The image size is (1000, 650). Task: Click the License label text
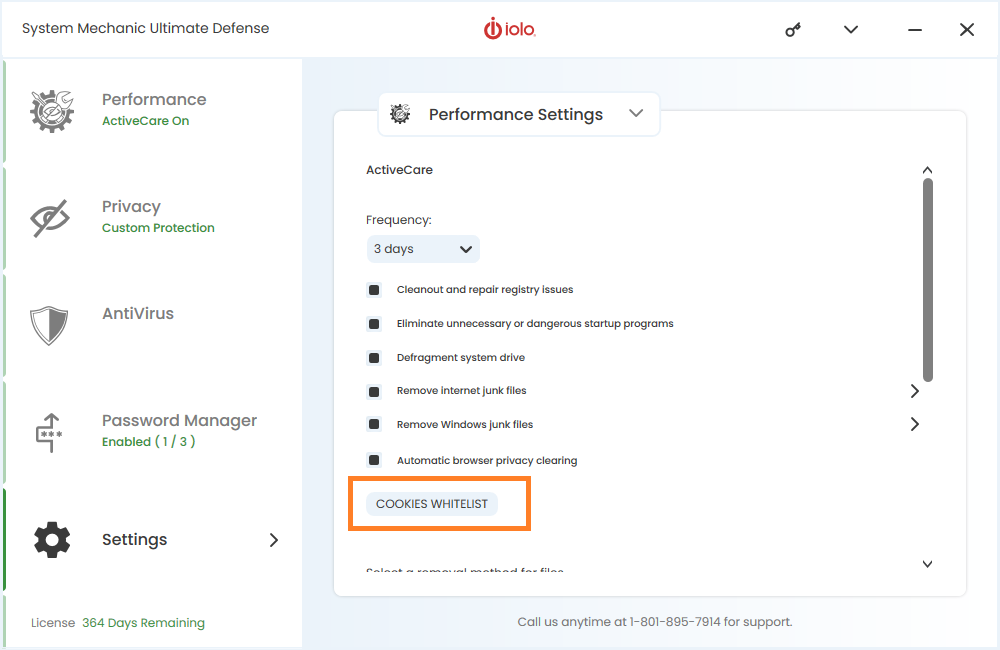53,623
